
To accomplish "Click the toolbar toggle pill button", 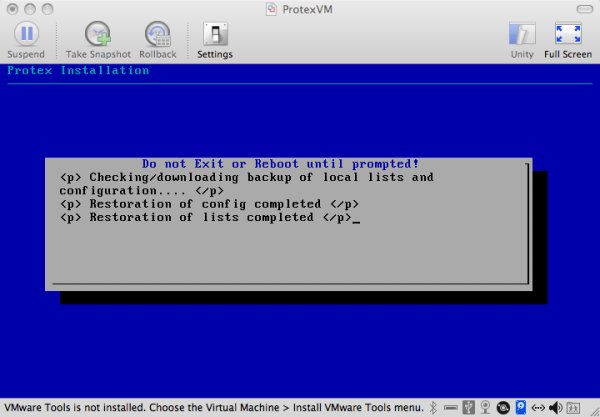I will 584,9.
